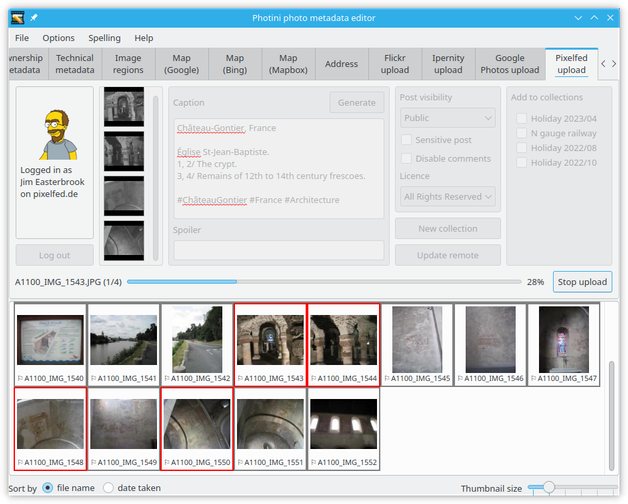Click the Stop upload button
The width and height of the screenshot is (628, 504).
point(582,282)
